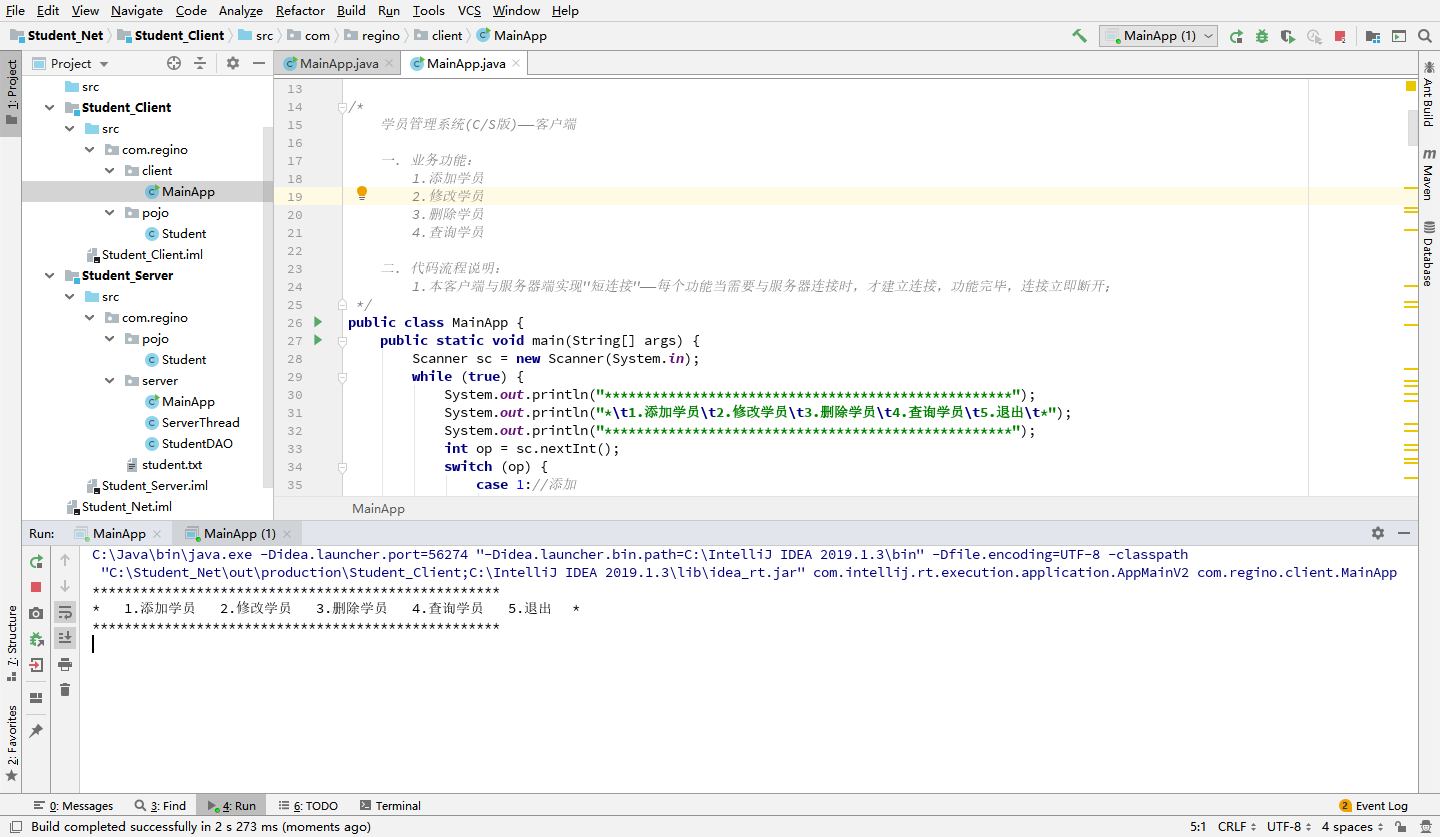Hide the Run tool window
The width and height of the screenshot is (1440, 837).
pos(1404,533)
